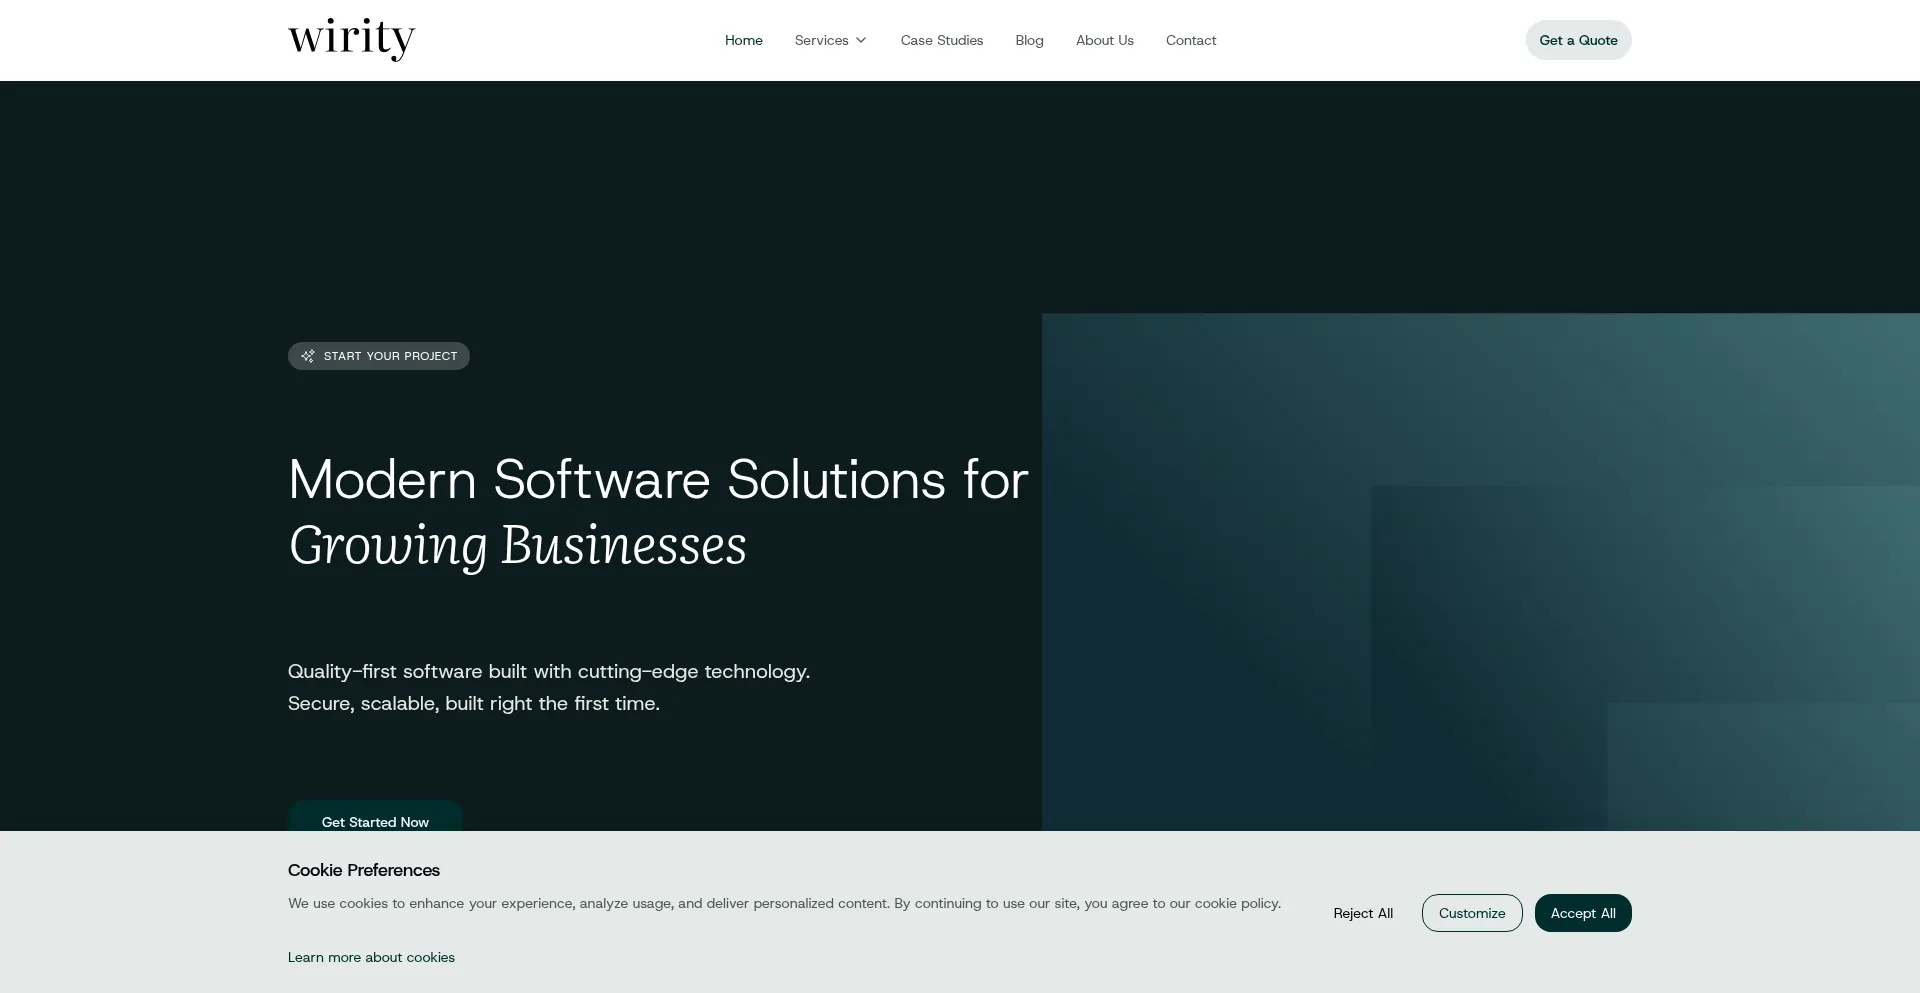Click the START YOUR PROJECT badge
The width and height of the screenshot is (1920, 993).
pos(378,356)
